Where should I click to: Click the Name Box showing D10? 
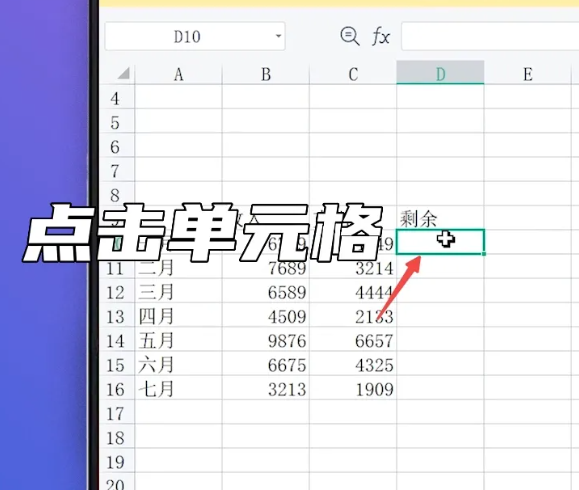pos(195,36)
